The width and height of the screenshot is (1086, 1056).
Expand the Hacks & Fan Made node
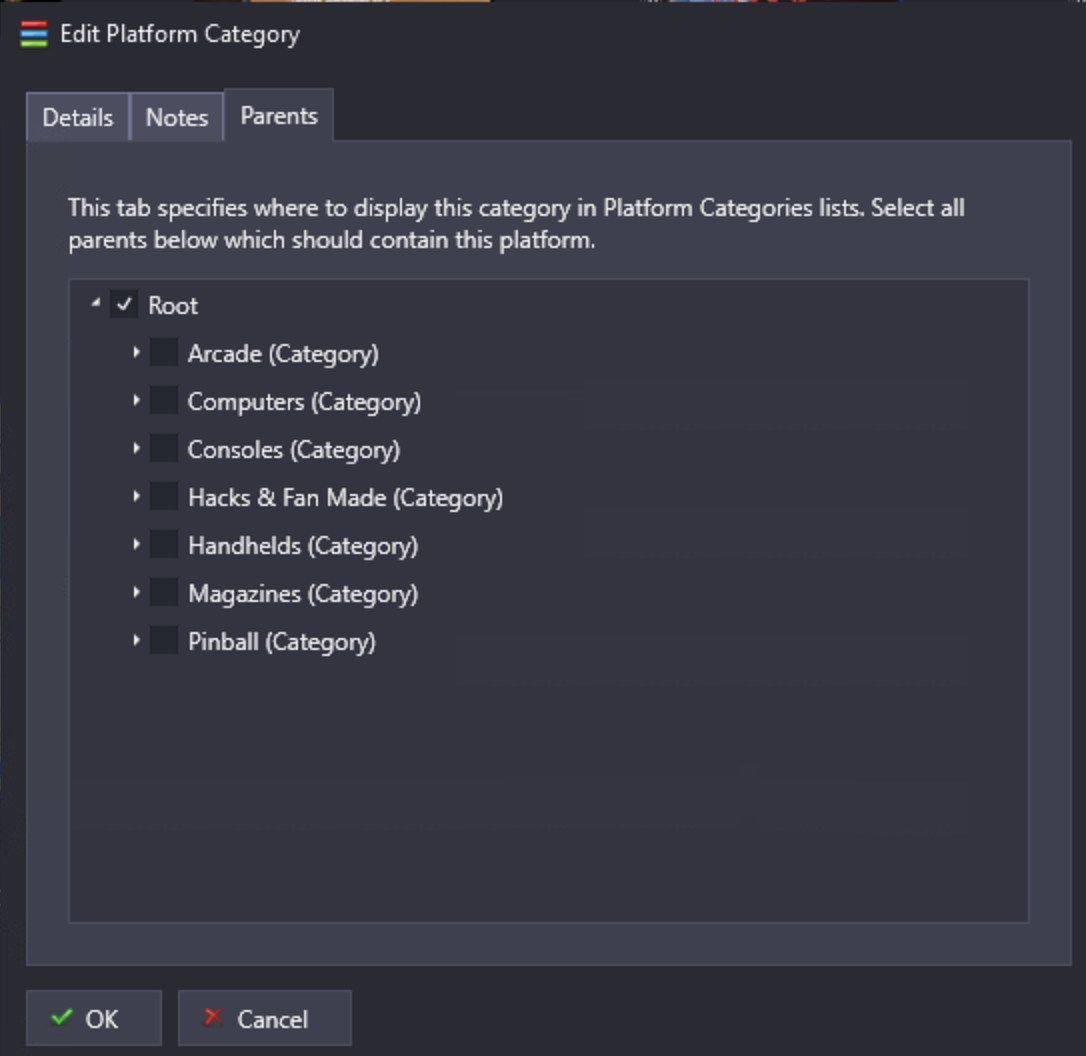[136, 496]
